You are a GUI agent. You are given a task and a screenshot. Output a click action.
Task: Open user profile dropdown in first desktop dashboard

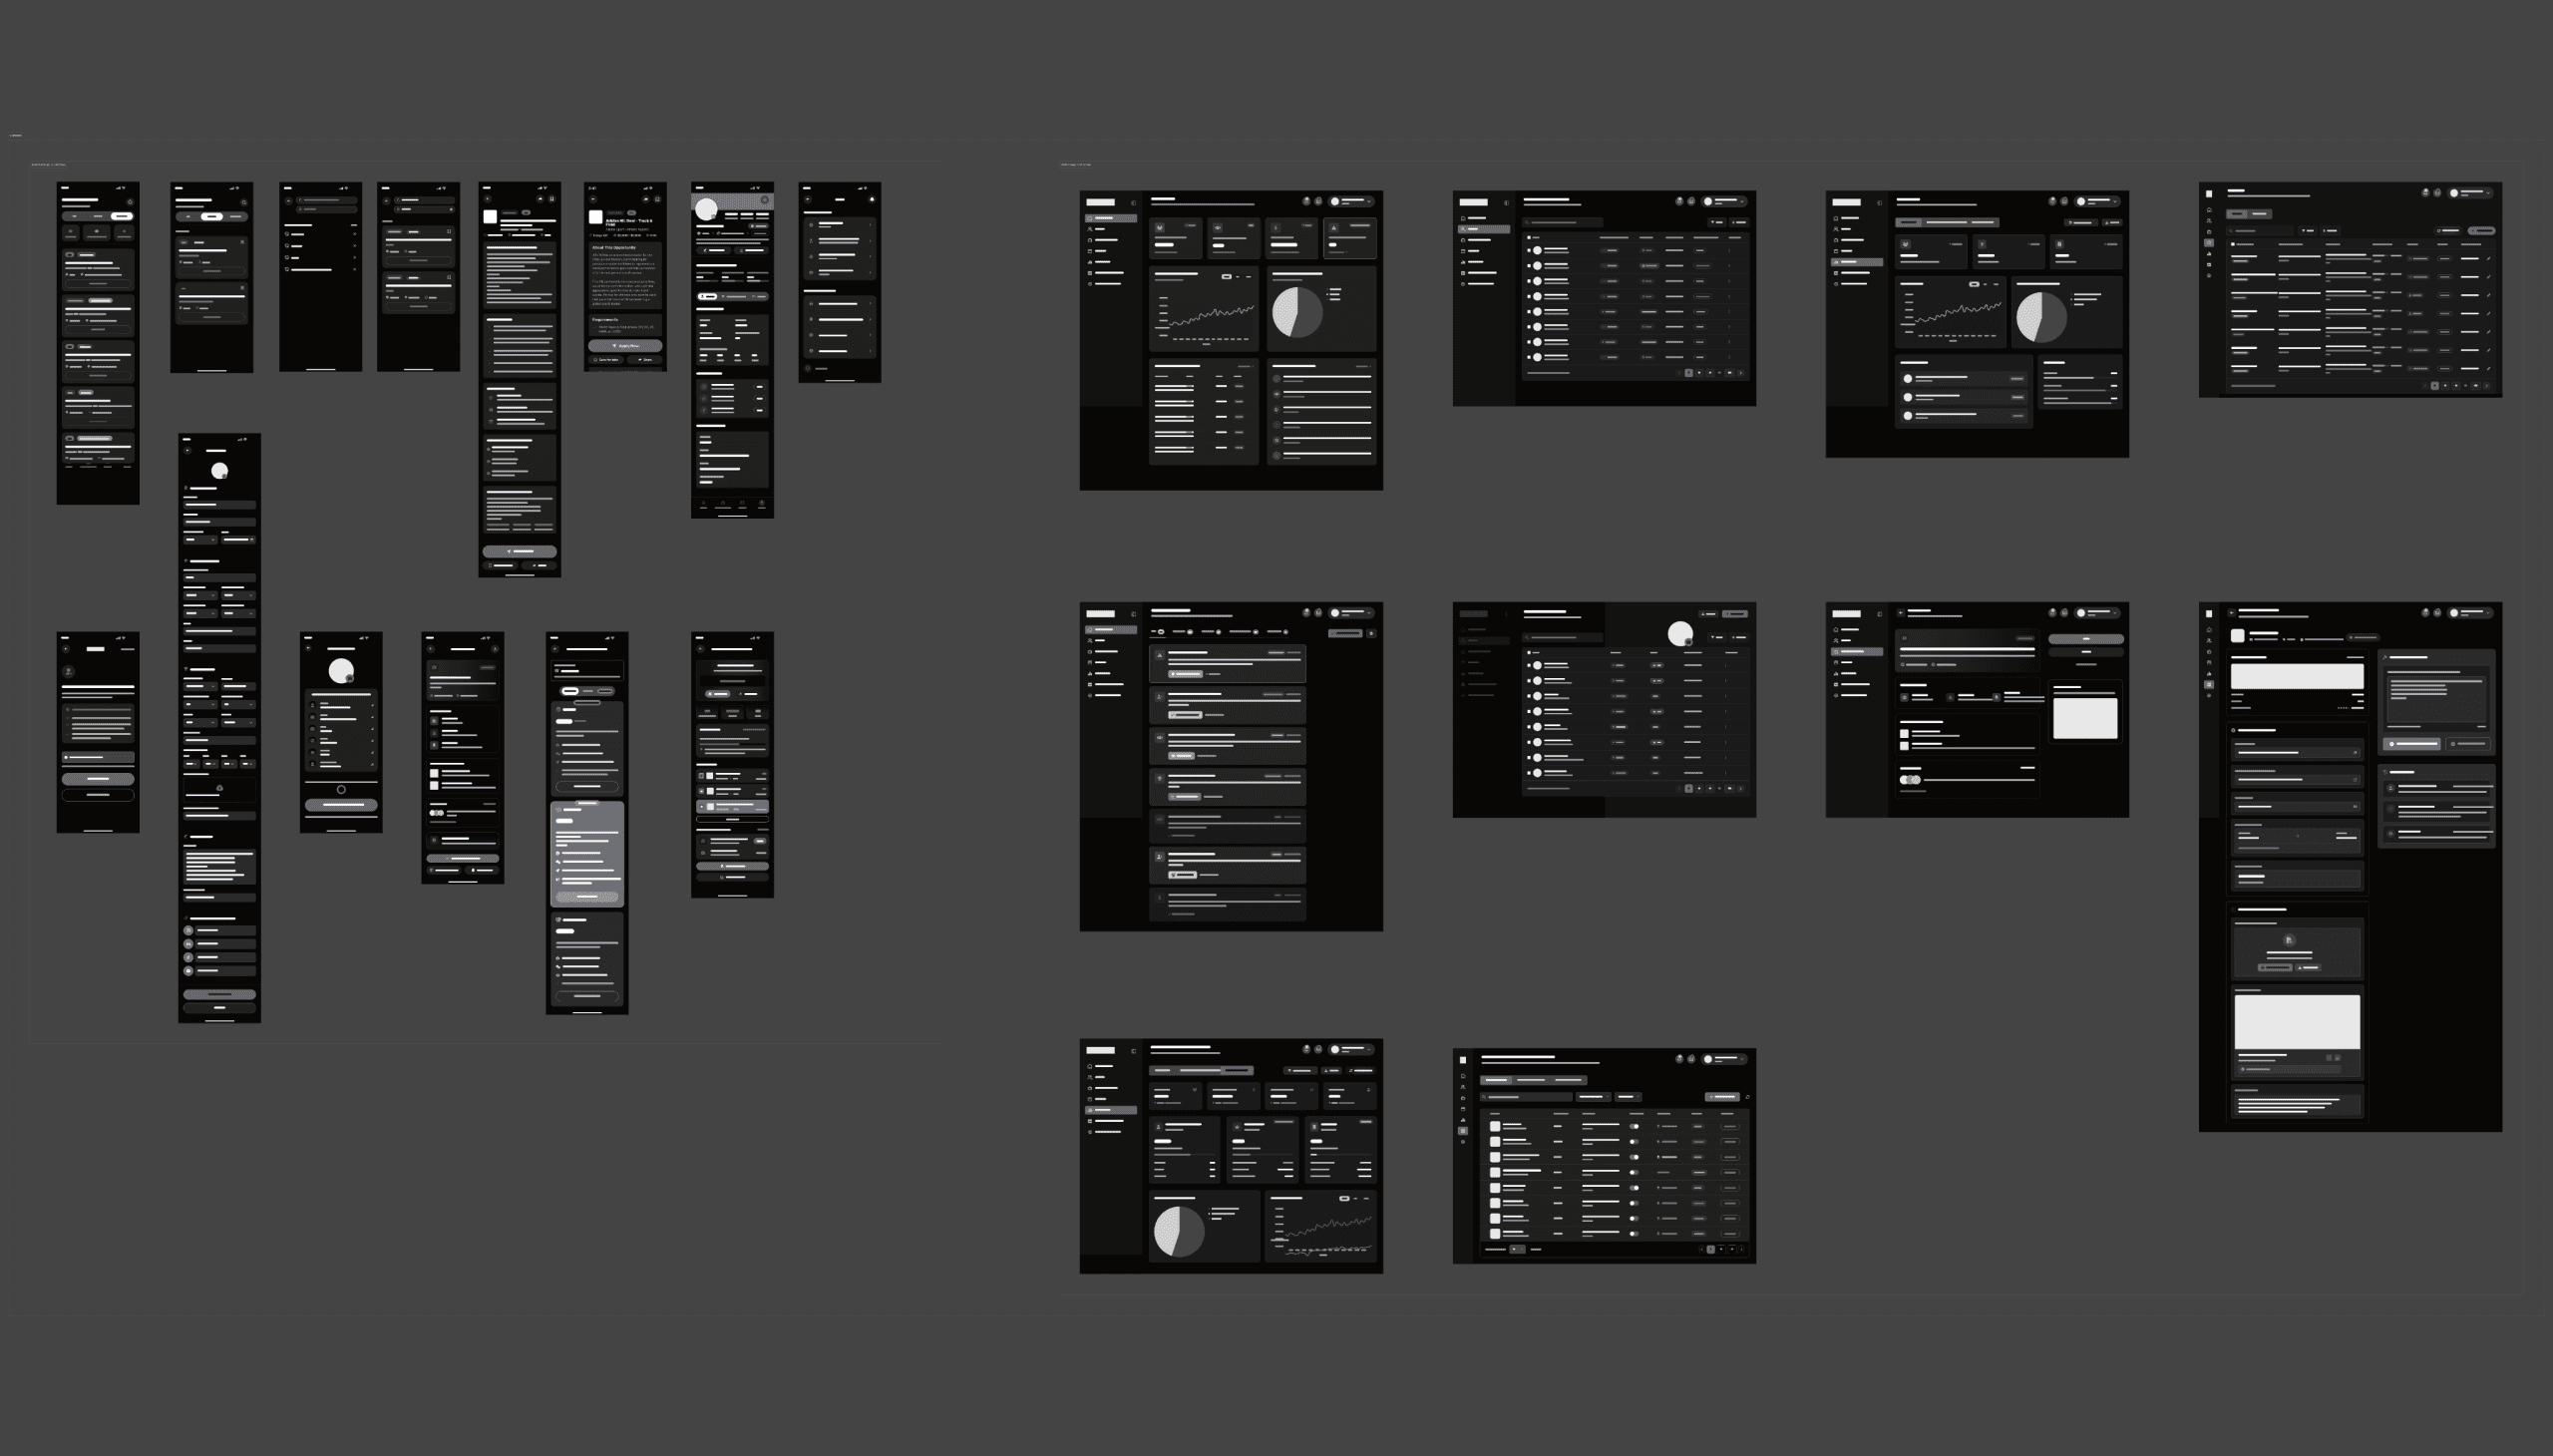pyautogui.click(x=1354, y=202)
